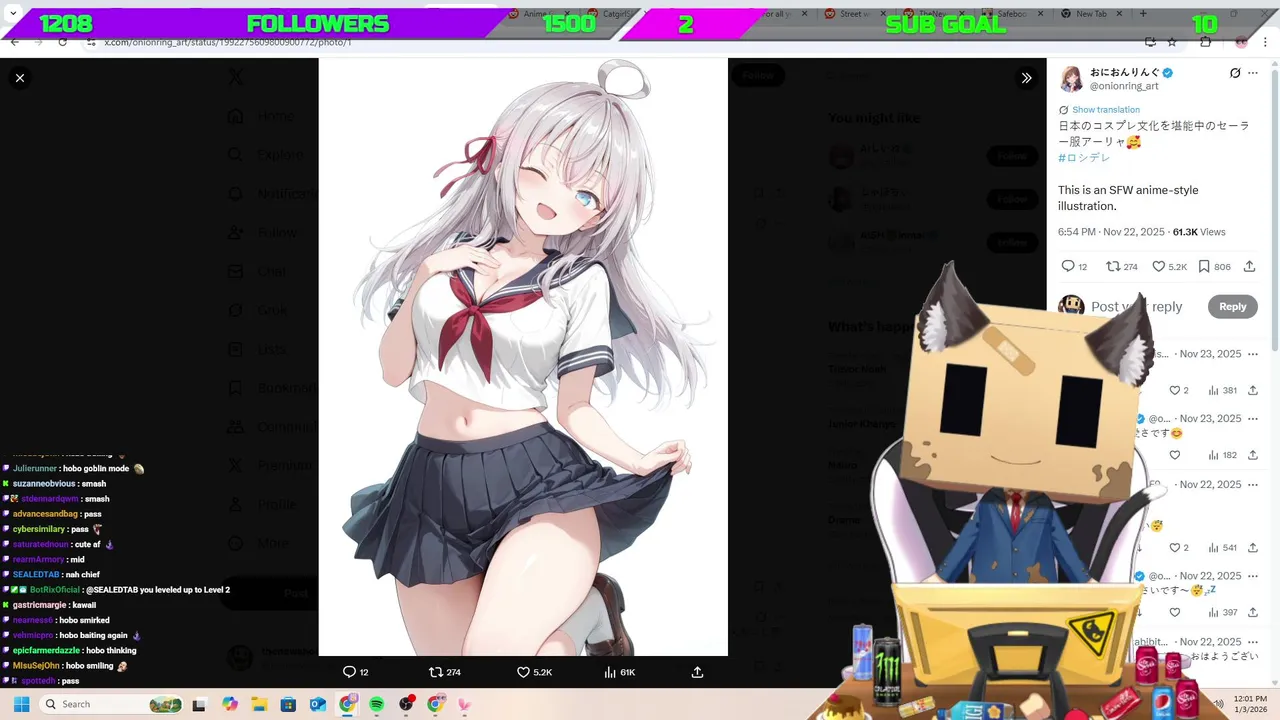The width and height of the screenshot is (1280, 720).
Task: Repost using the 274 retweet icon in sidebar
Action: (1122, 266)
